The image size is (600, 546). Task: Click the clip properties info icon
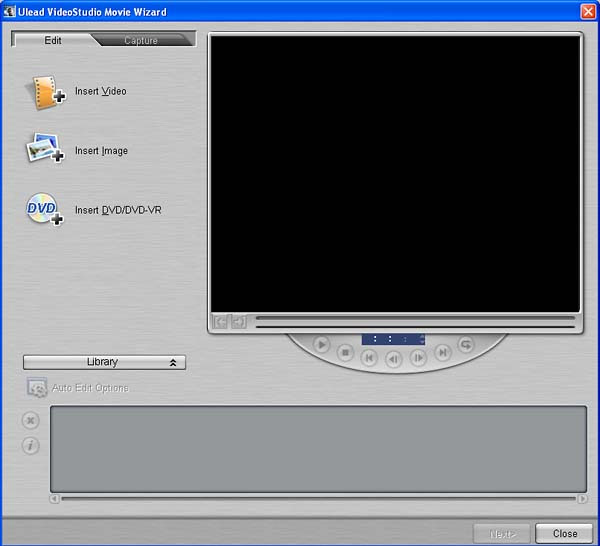click(31, 446)
